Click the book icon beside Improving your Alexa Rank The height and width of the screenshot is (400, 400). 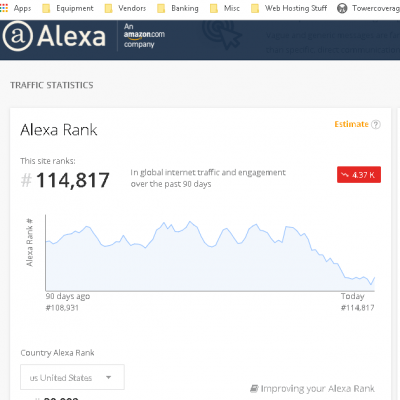point(254,388)
